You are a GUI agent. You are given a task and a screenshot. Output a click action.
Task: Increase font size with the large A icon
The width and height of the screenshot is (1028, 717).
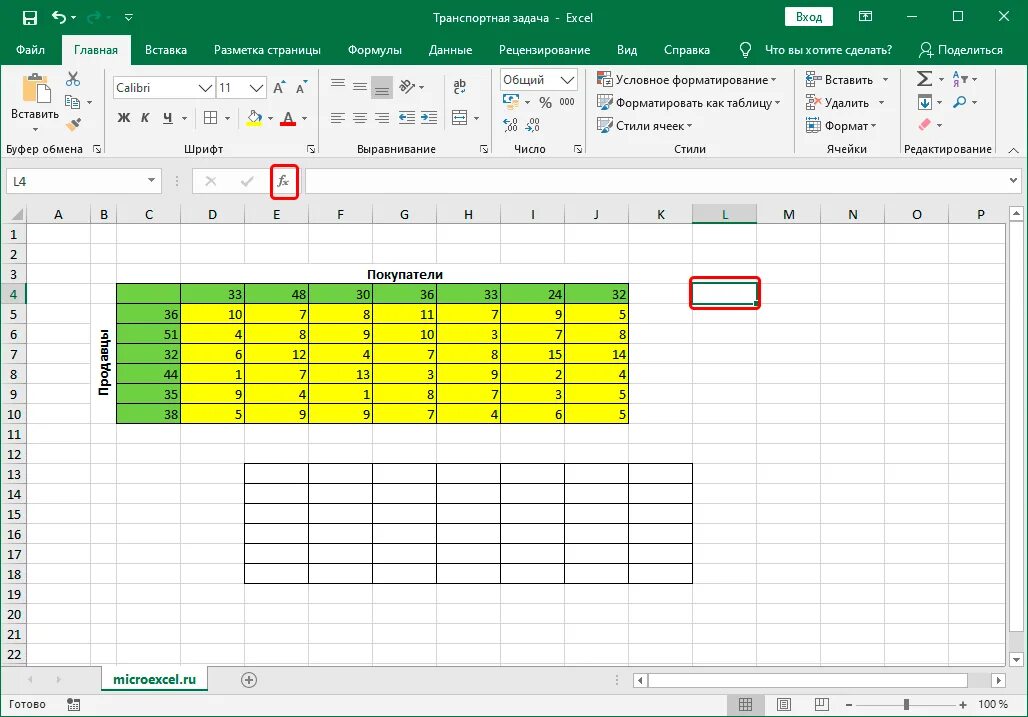click(279, 88)
